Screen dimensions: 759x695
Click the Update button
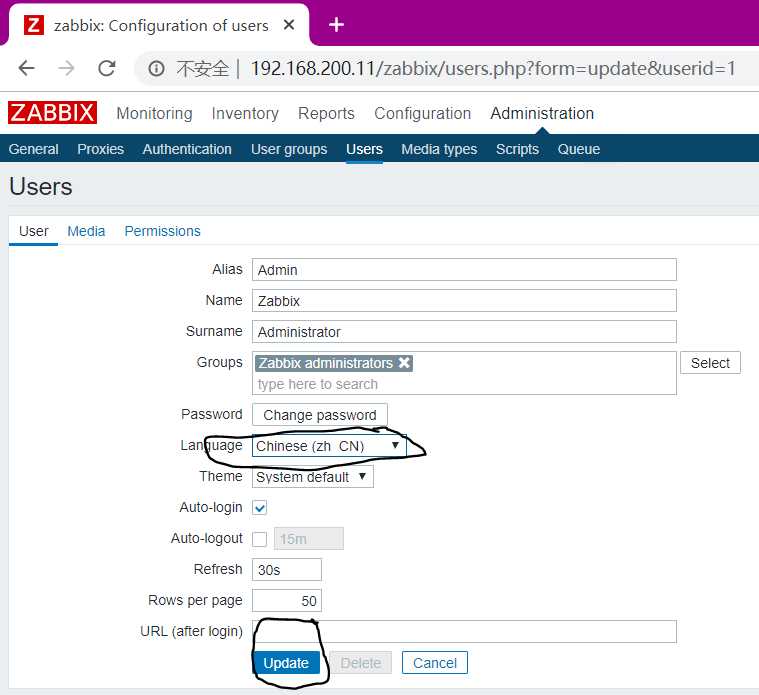pos(286,663)
